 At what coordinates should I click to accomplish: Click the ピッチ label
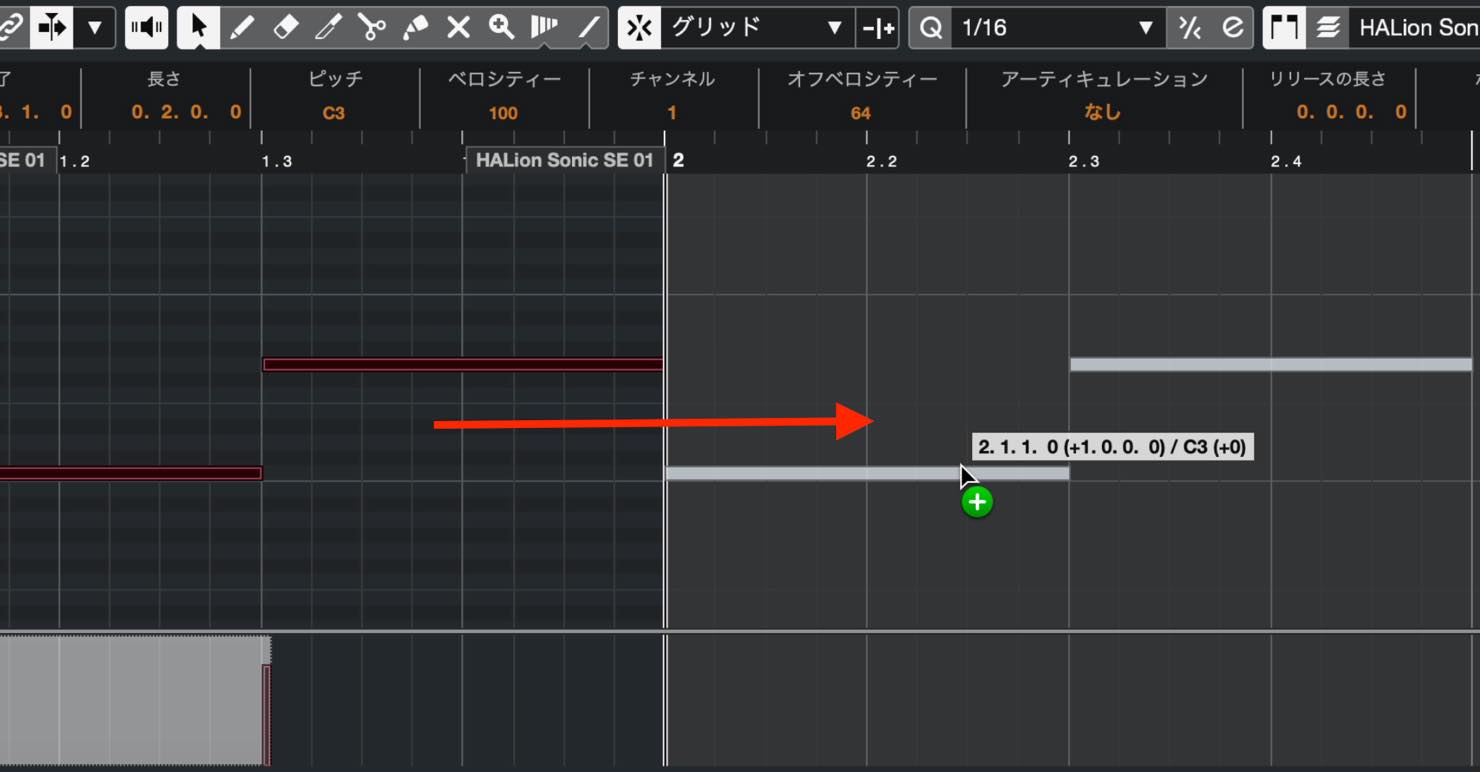335,79
